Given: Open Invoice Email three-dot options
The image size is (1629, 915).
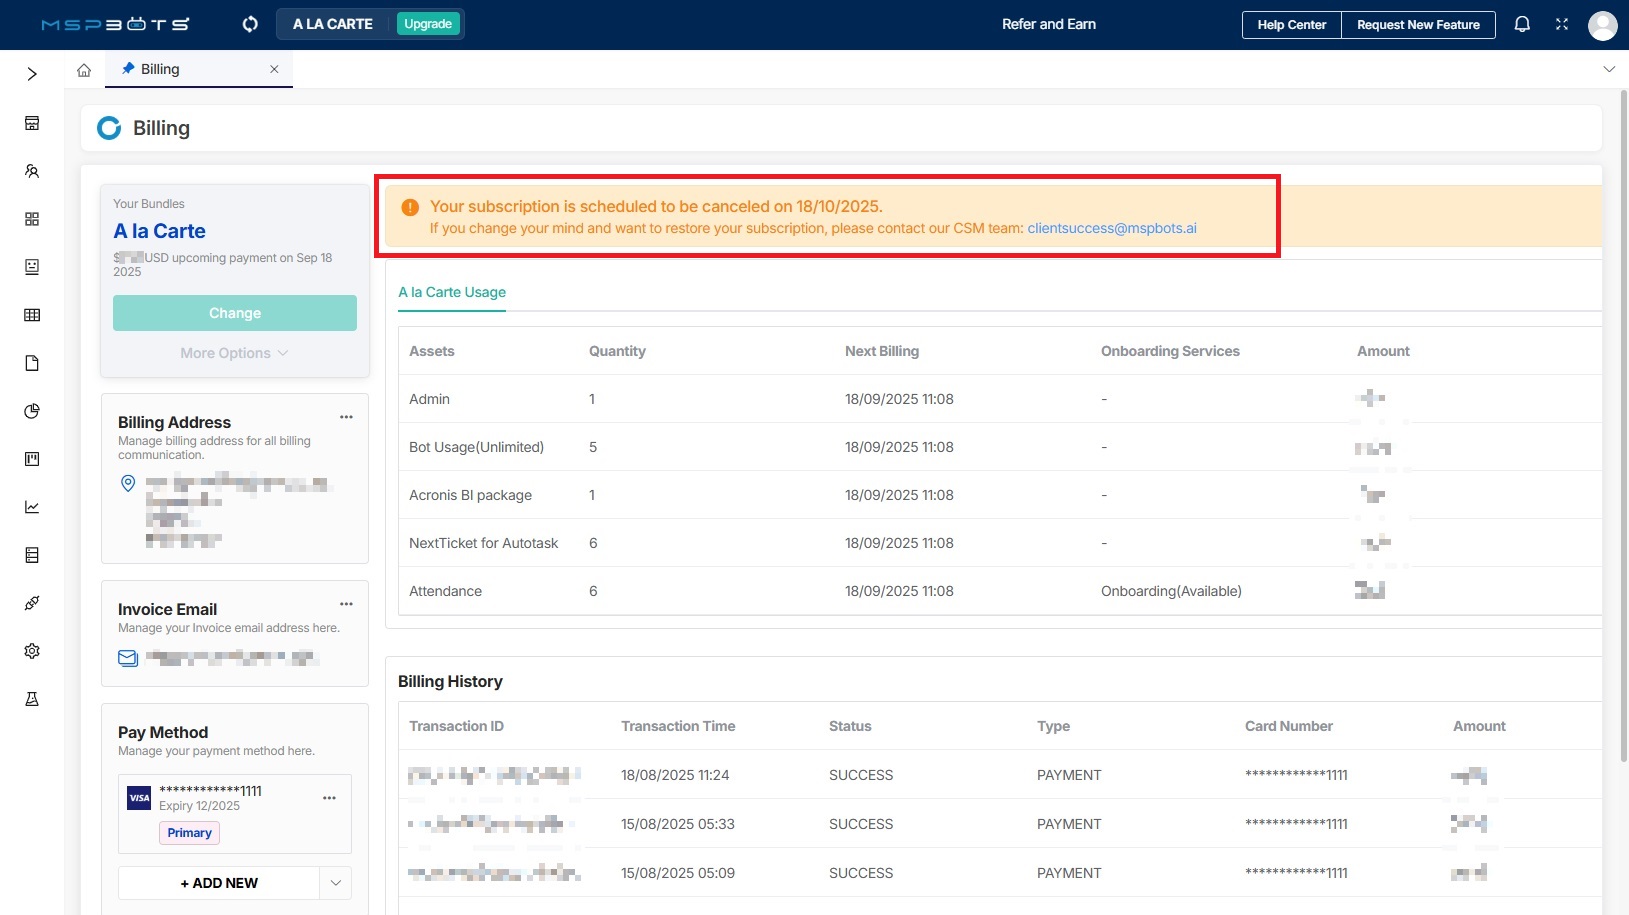Looking at the screenshot, I should point(346,604).
